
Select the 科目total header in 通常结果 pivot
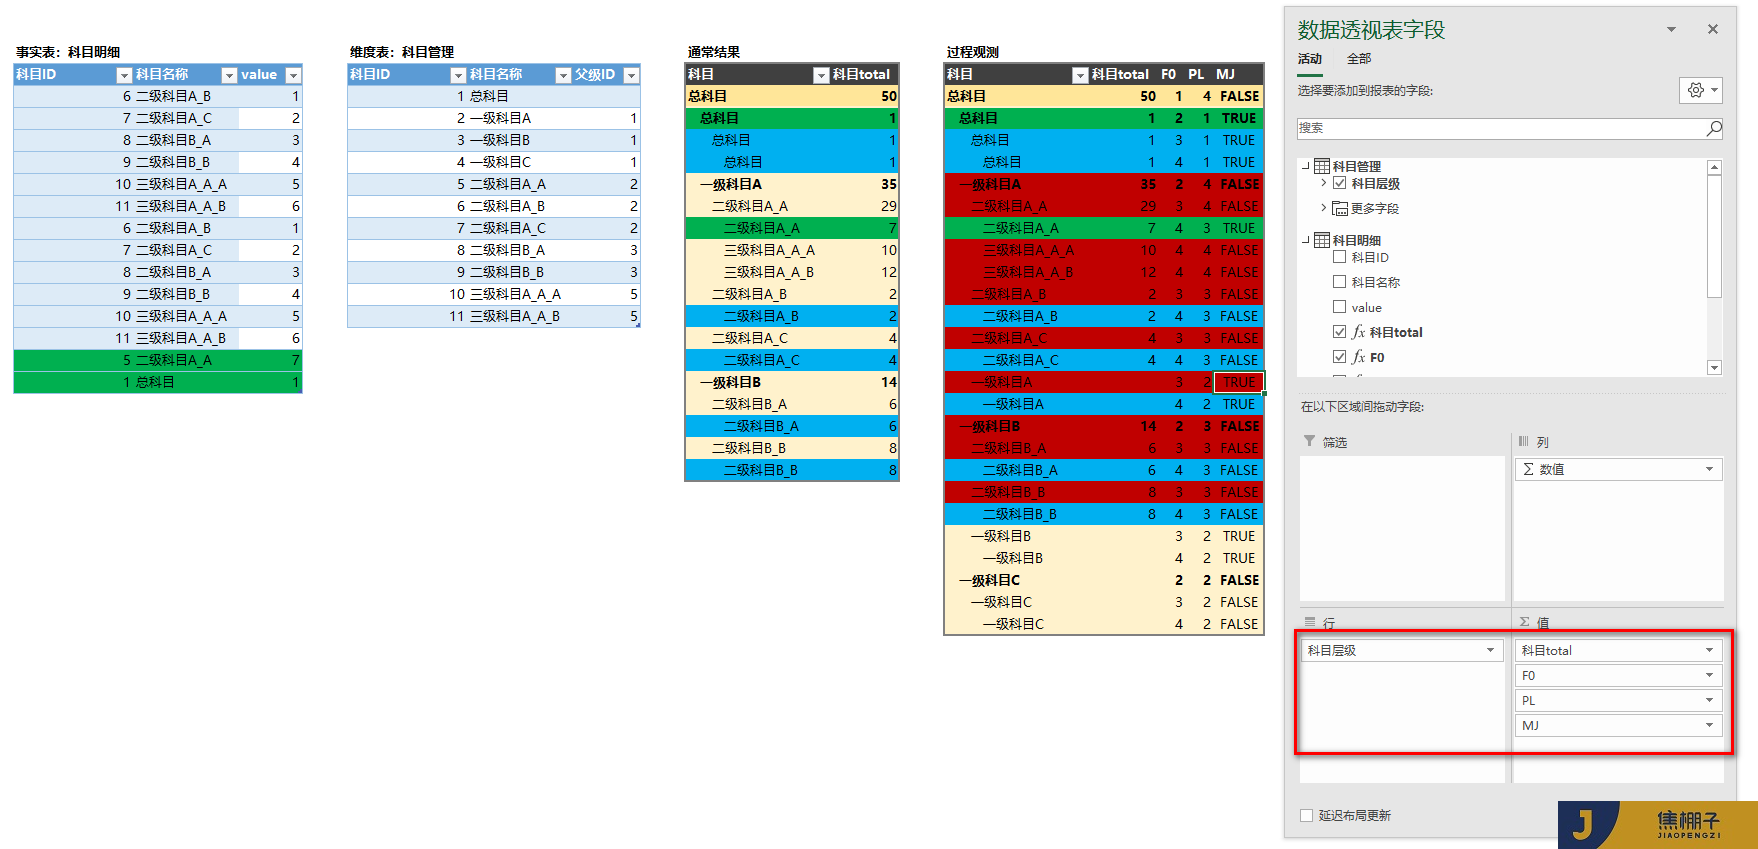point(861,74)
